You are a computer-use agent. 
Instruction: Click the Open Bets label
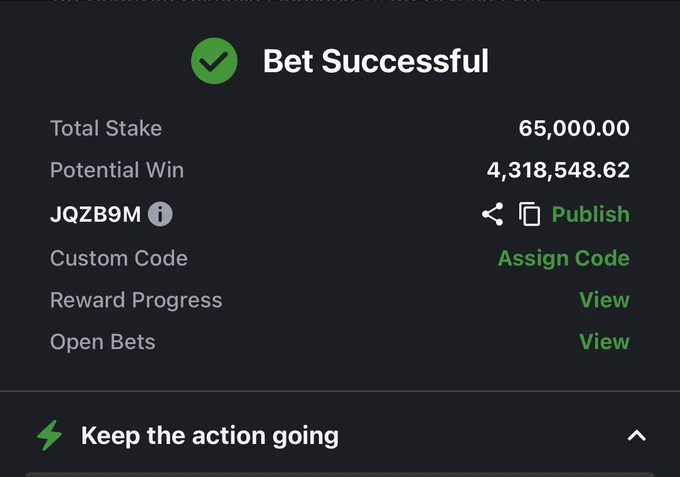click(103, 342)
